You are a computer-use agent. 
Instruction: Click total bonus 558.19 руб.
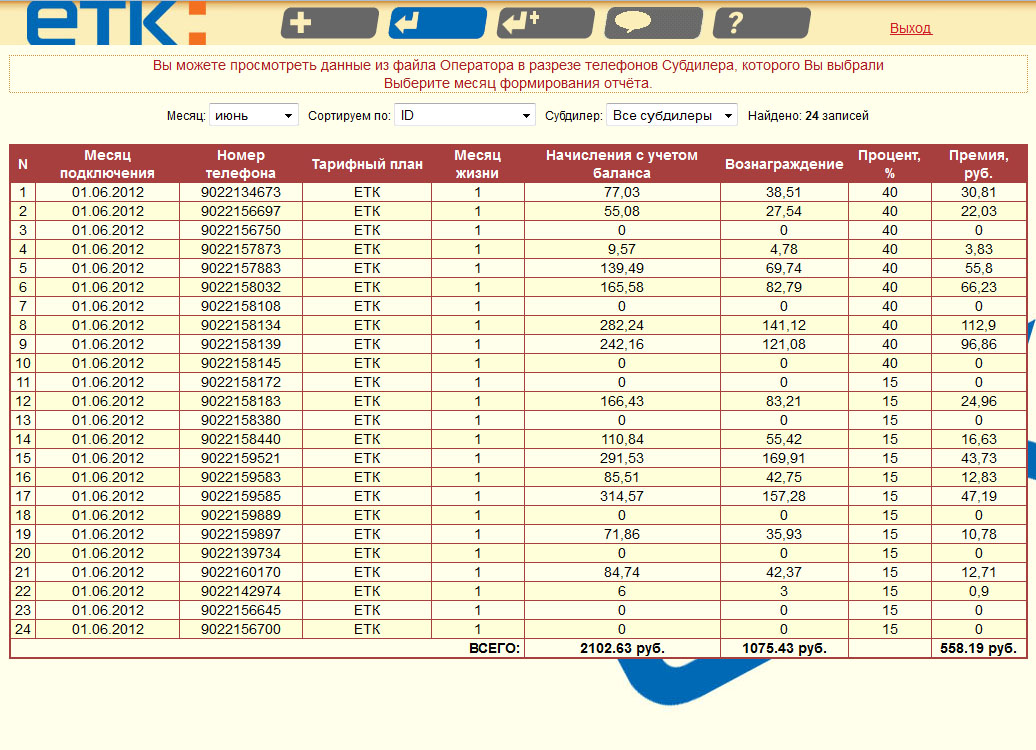(x=979, y=648)
